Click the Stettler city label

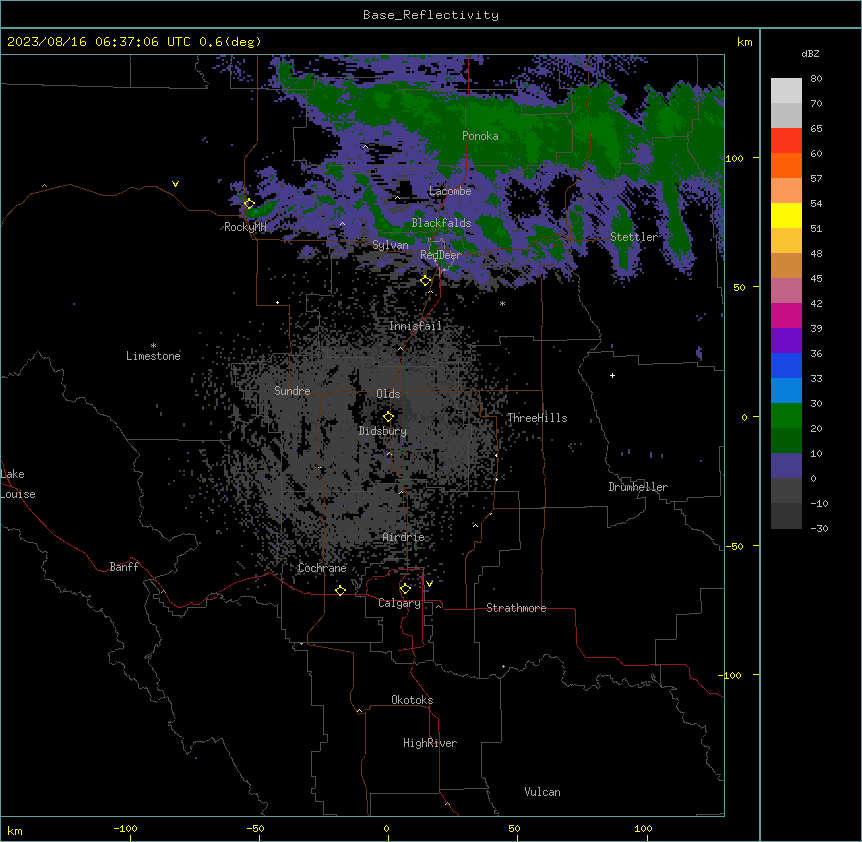pyautogui.click(x=634, y=237)
